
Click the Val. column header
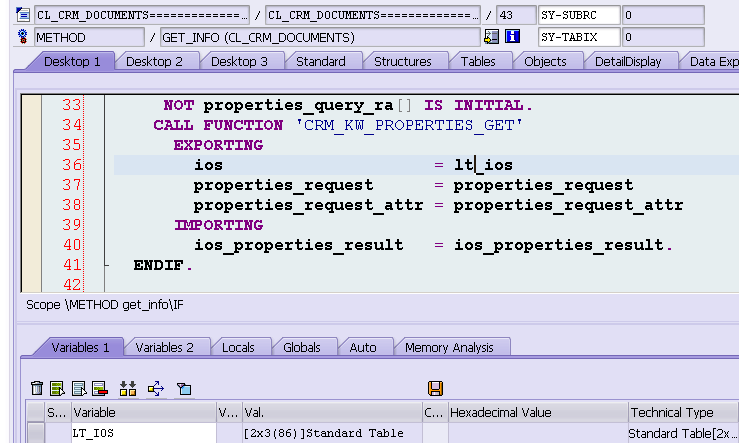(332, 413)
